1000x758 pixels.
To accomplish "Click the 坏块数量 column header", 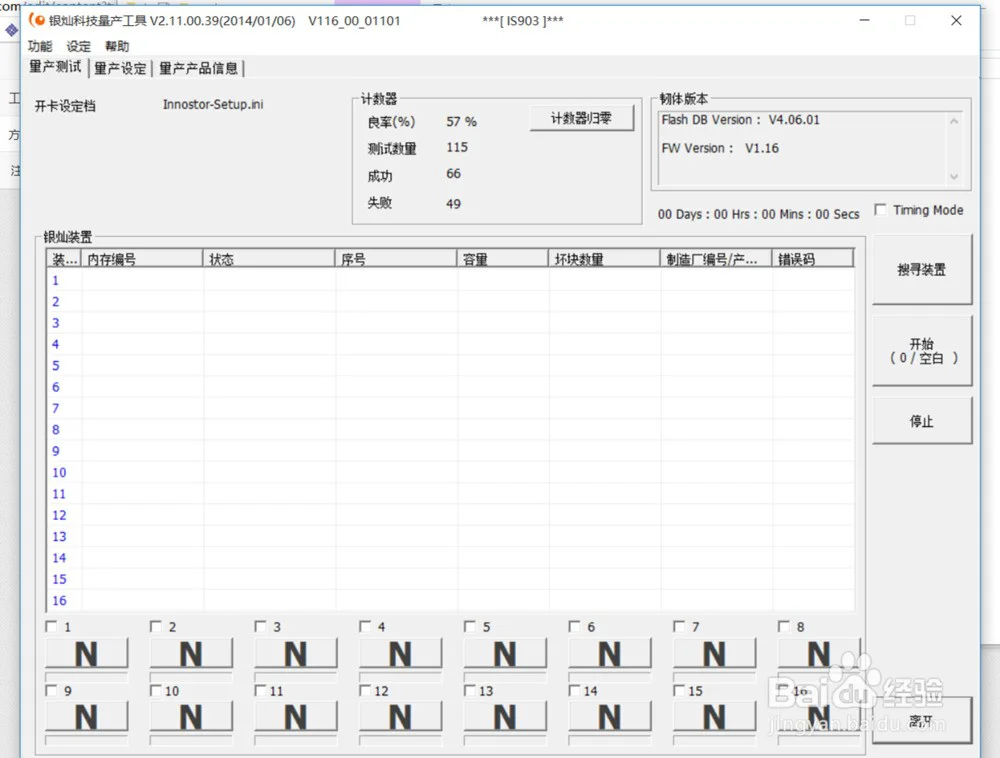I will tap(604, 259).
